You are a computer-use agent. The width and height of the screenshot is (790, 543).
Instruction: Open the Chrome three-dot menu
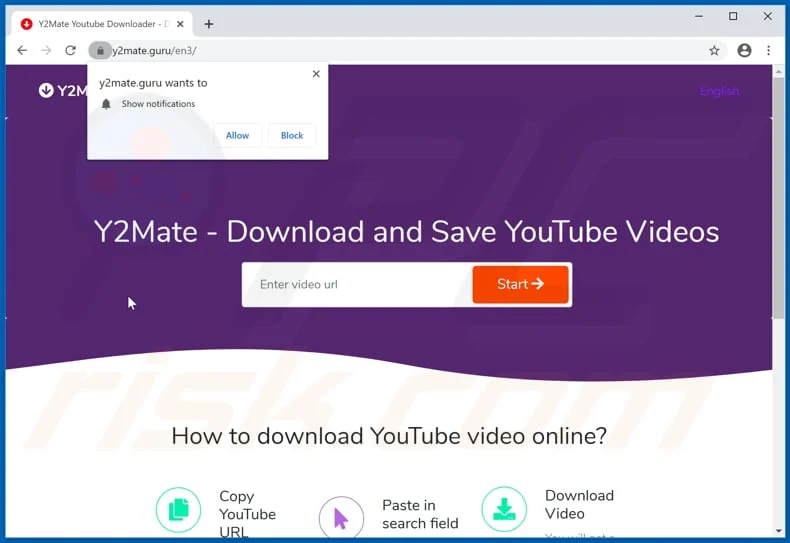click(x=768, y=50)
